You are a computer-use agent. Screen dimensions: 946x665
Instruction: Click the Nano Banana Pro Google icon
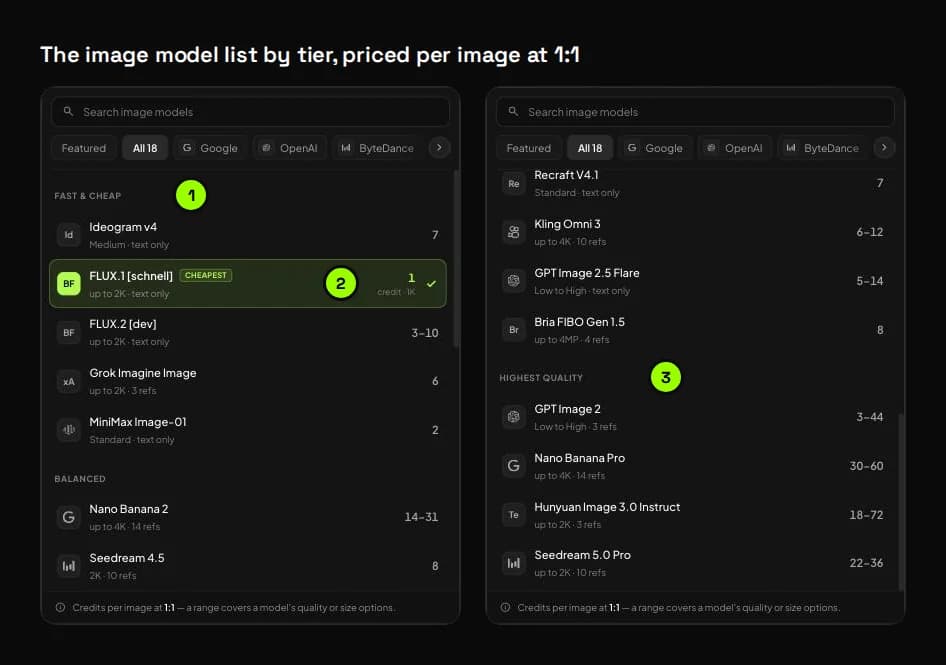click(x=513, y=466)
